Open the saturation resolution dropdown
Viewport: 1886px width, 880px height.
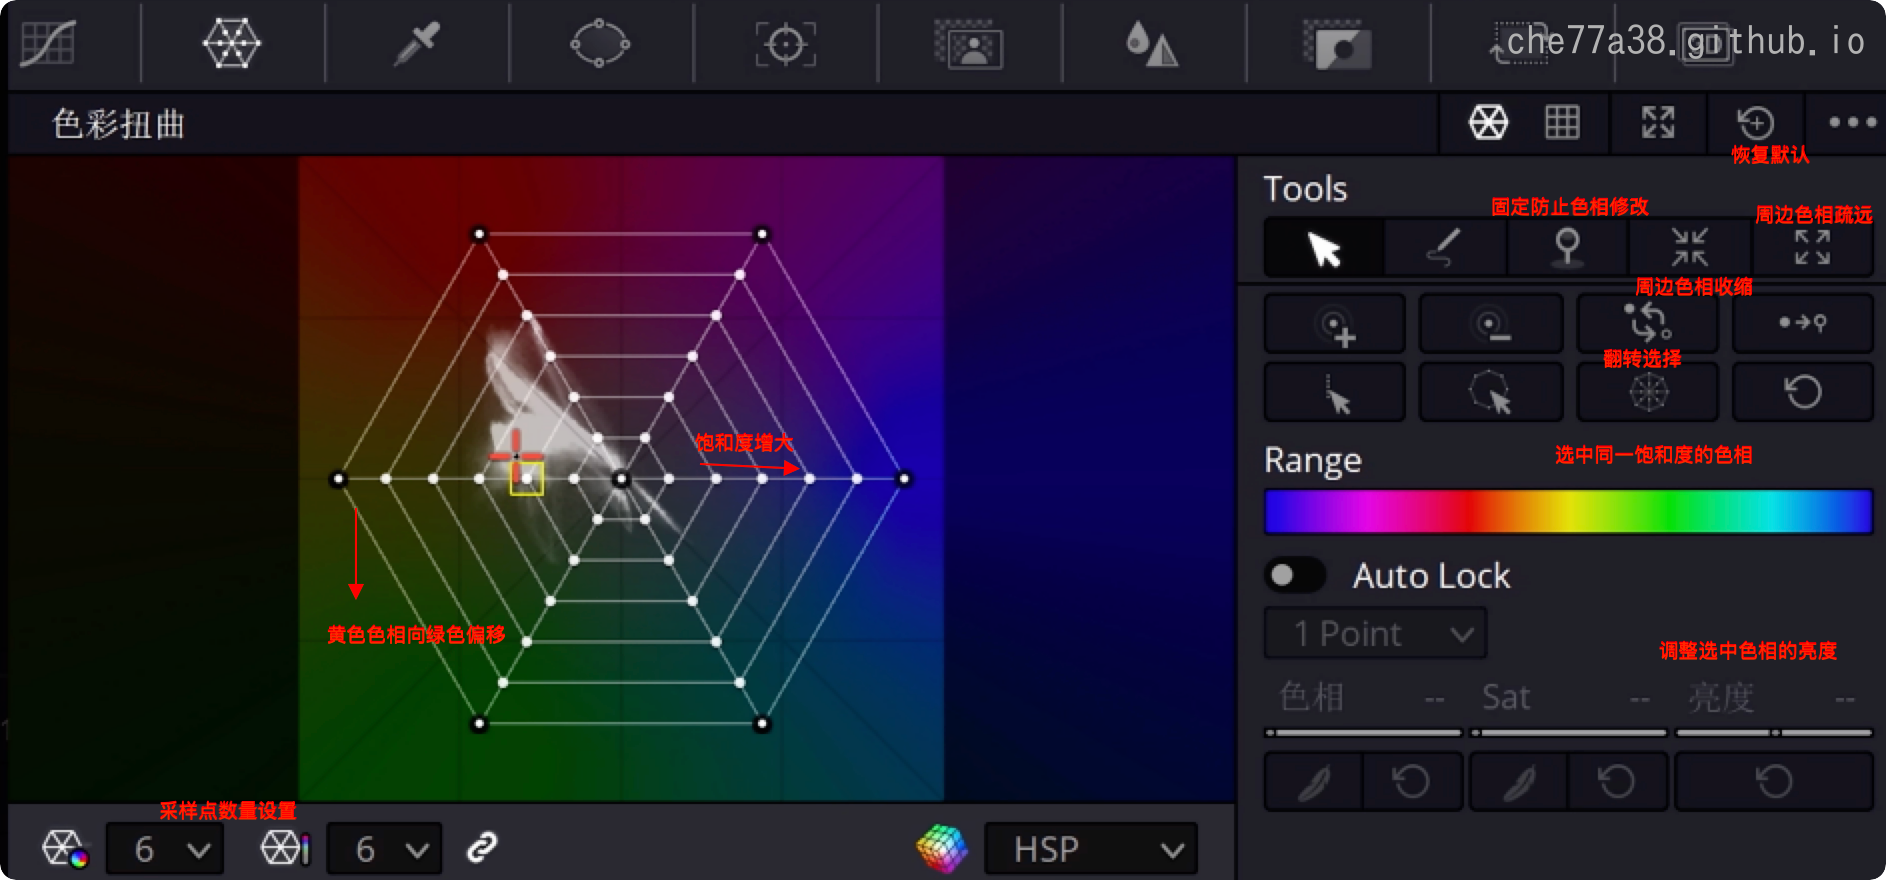[384, 849]
